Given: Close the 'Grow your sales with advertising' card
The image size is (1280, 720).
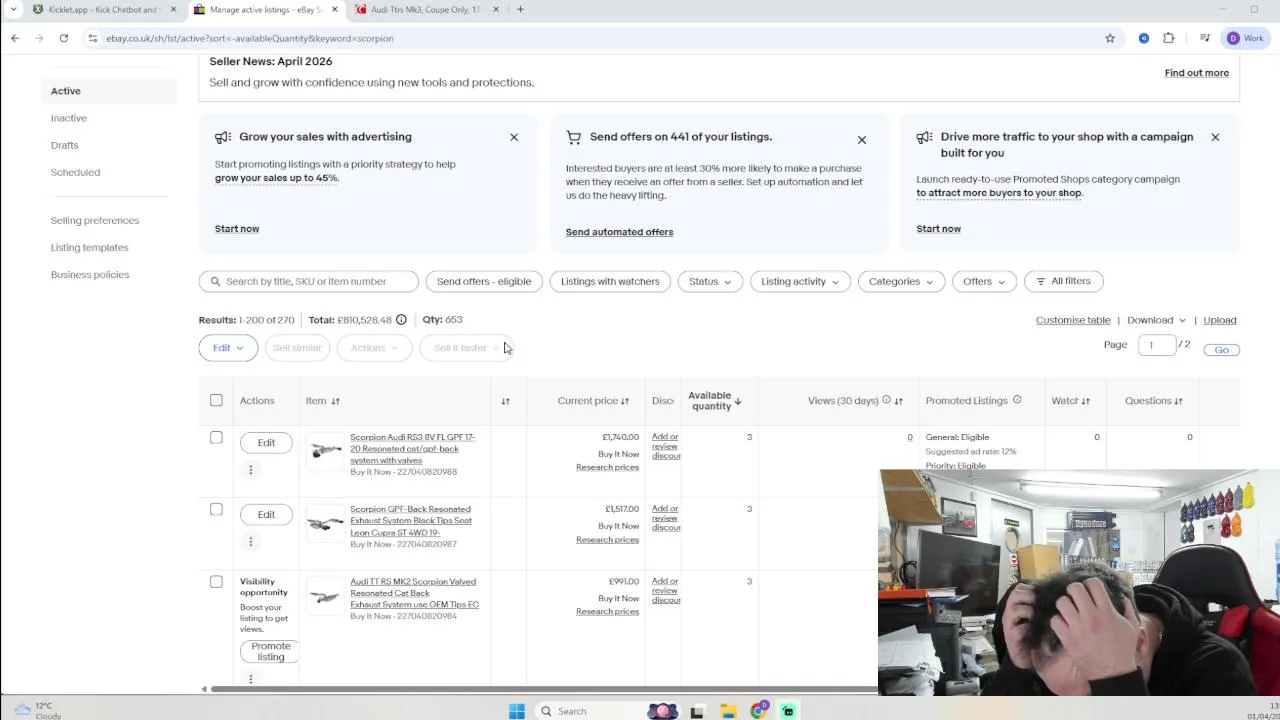Looking at the screenshot, I should pos(514,137).
